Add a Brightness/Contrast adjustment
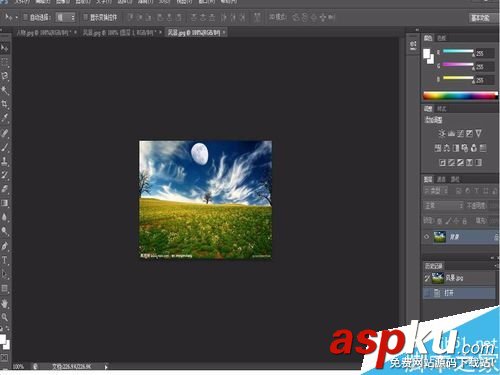The height and width of the screenshot is (375, 500). coord(442,134)
